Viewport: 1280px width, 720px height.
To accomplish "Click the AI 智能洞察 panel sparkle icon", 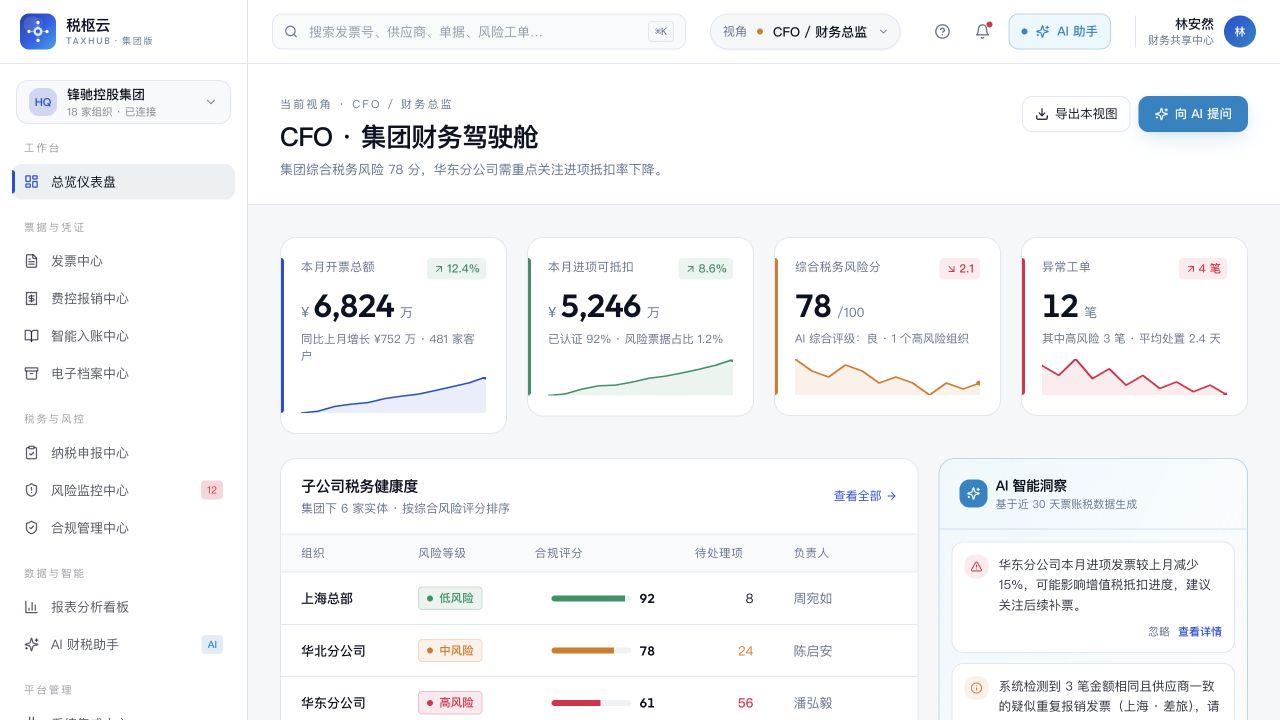I will (973, 493).
